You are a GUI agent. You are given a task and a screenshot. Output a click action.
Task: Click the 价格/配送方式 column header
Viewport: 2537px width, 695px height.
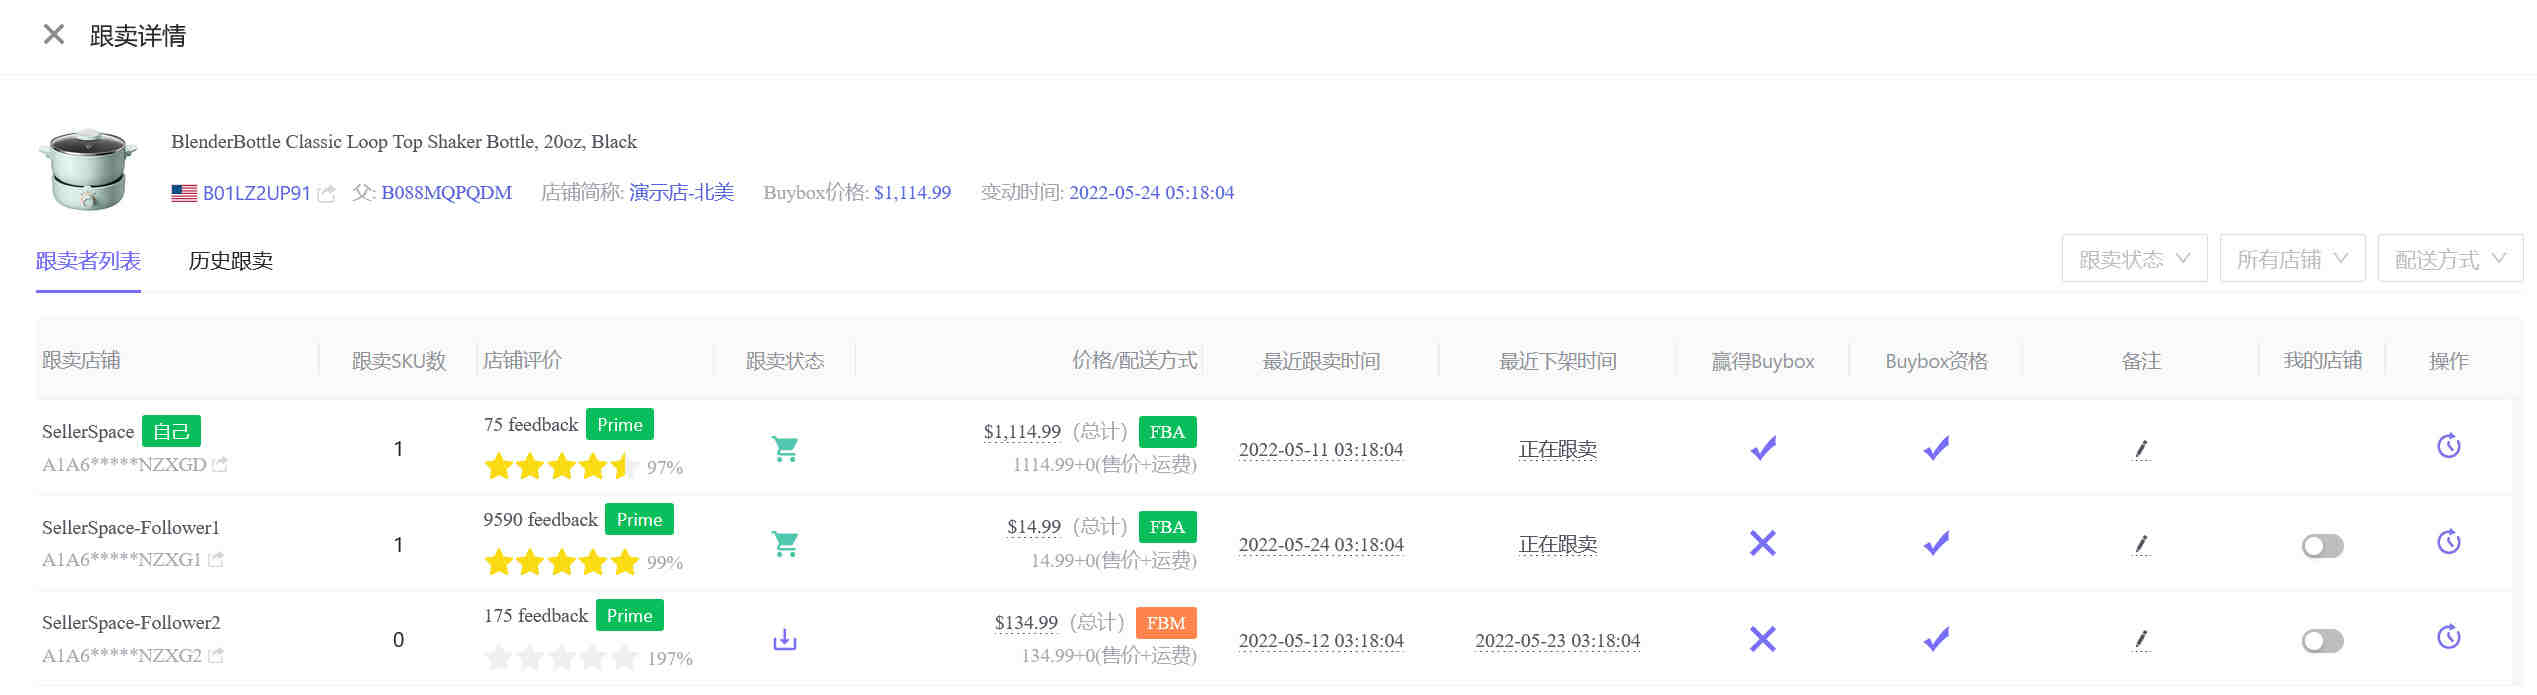[1134, 360]
